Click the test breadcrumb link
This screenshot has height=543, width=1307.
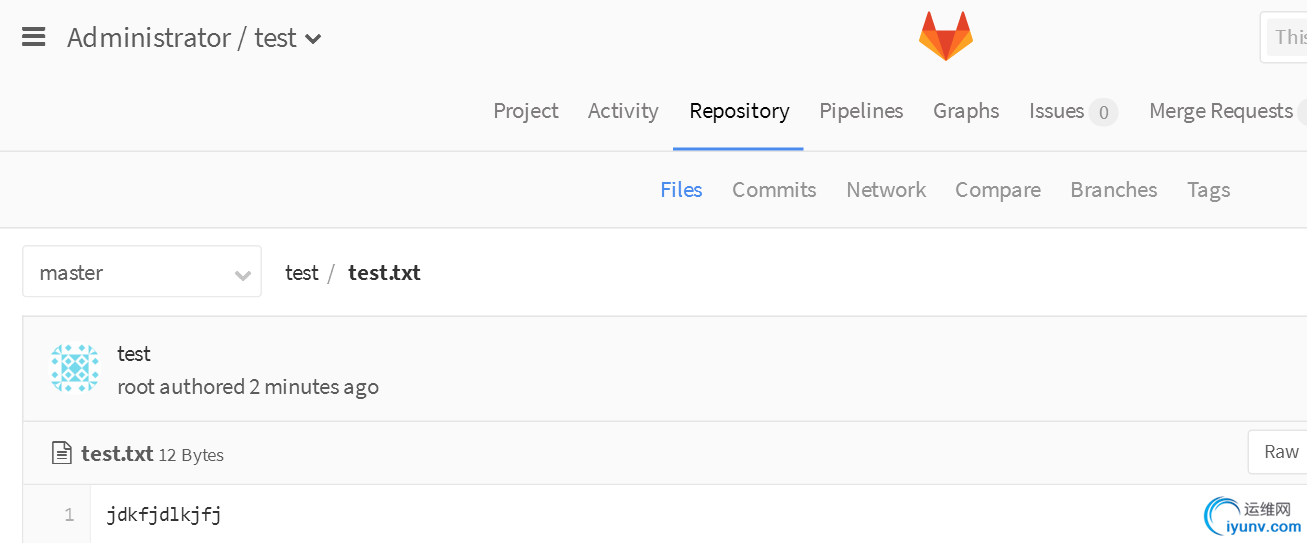301,273
